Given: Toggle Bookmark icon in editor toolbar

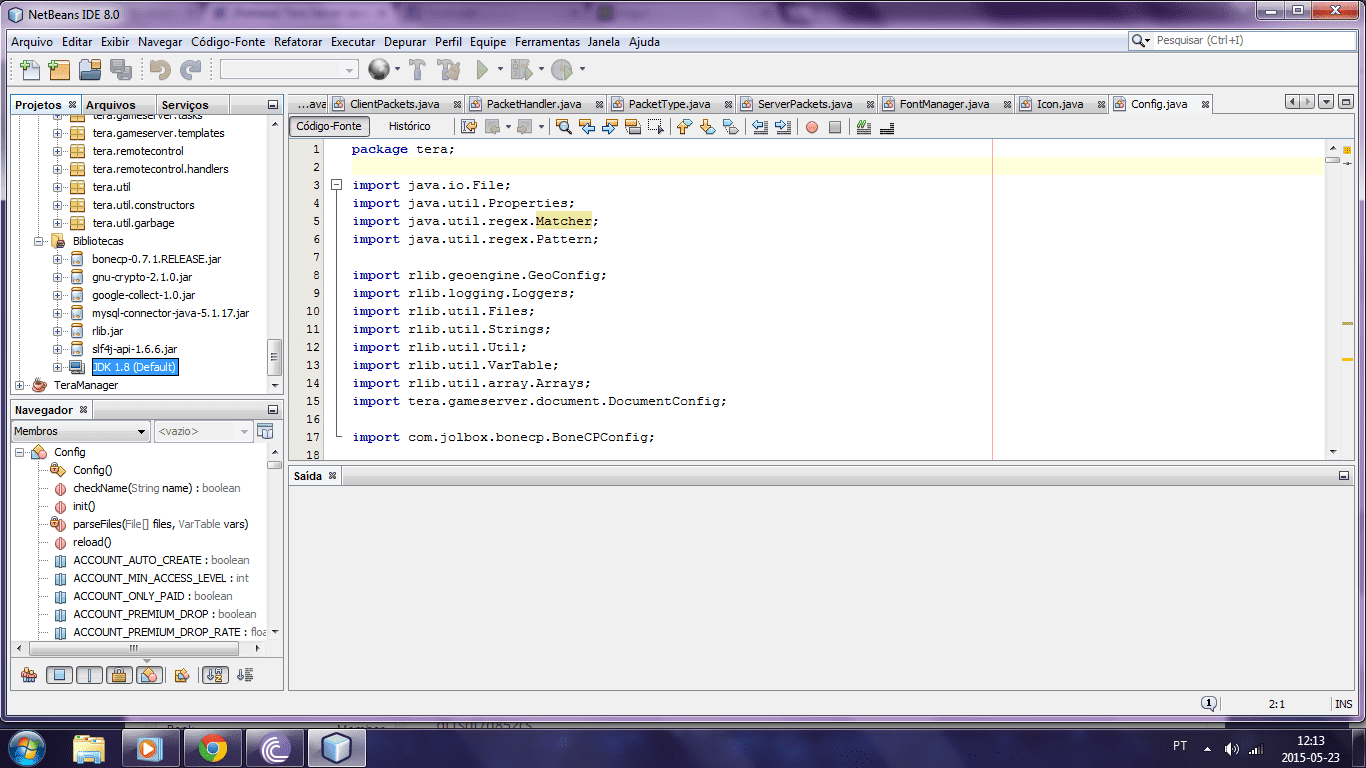Looking at the screenshot, I should (x=731, y=127).
